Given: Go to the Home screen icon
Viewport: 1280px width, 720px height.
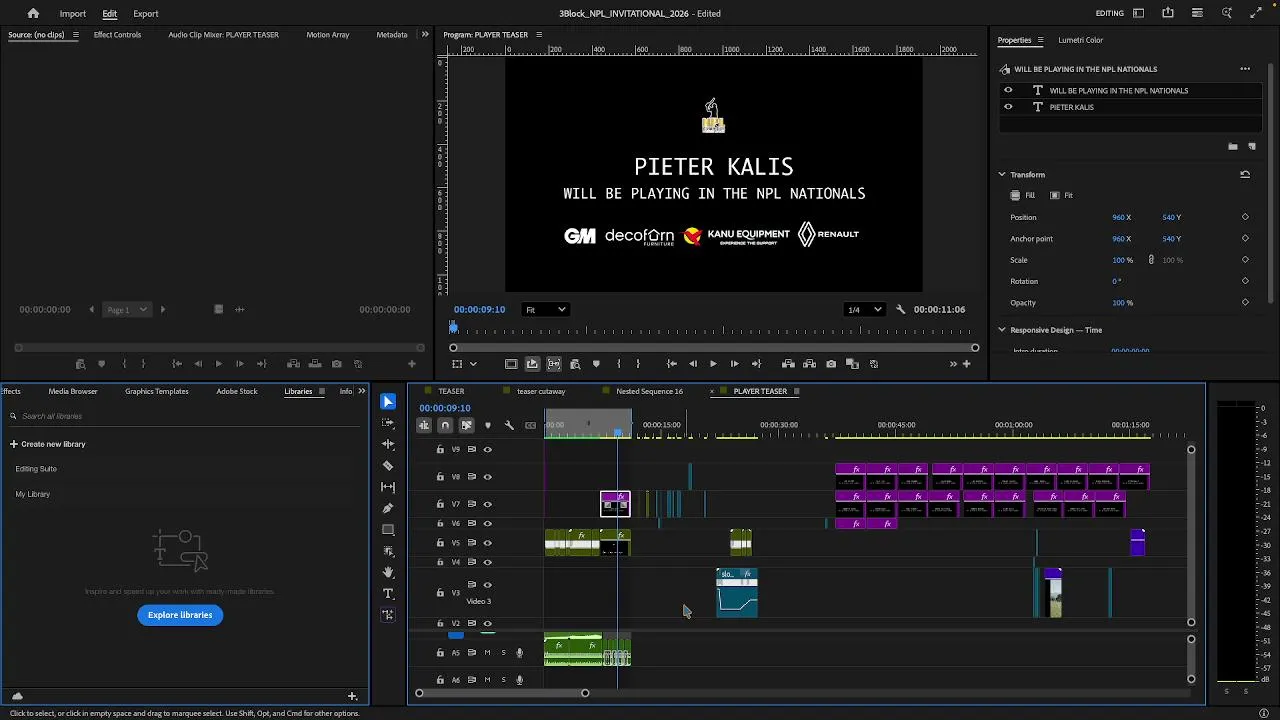Looking at the screenshot, I should (33, 13).
